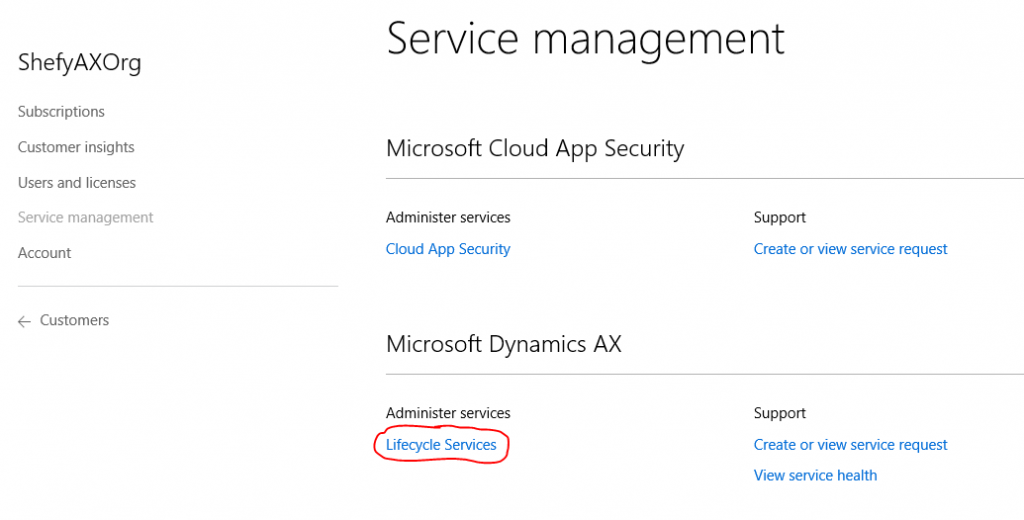The width and height of the screenshot is (1024, 520).
Task: Click the Service management page title
Action: pos(585,39)
